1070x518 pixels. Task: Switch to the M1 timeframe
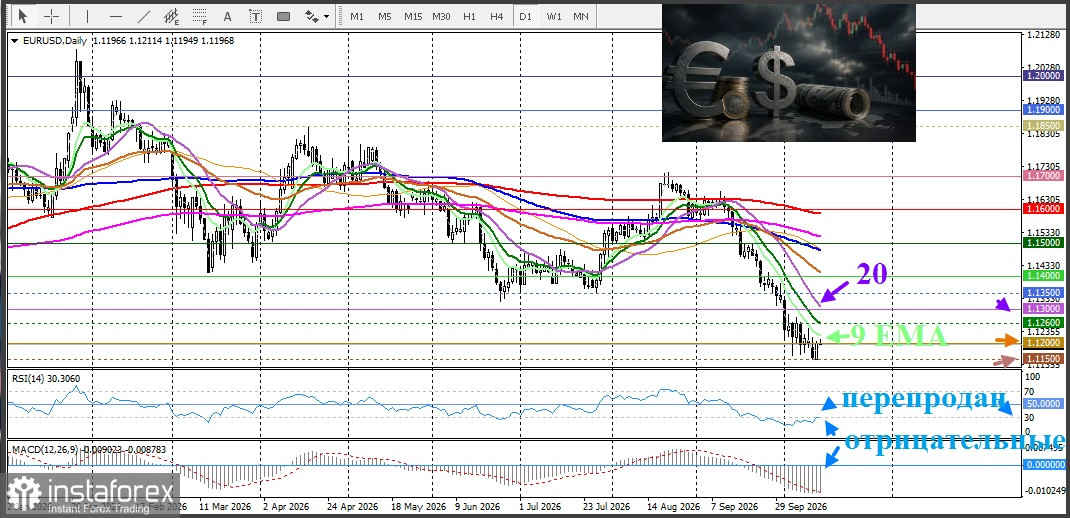pyautogui.click(x=357, y=16)
